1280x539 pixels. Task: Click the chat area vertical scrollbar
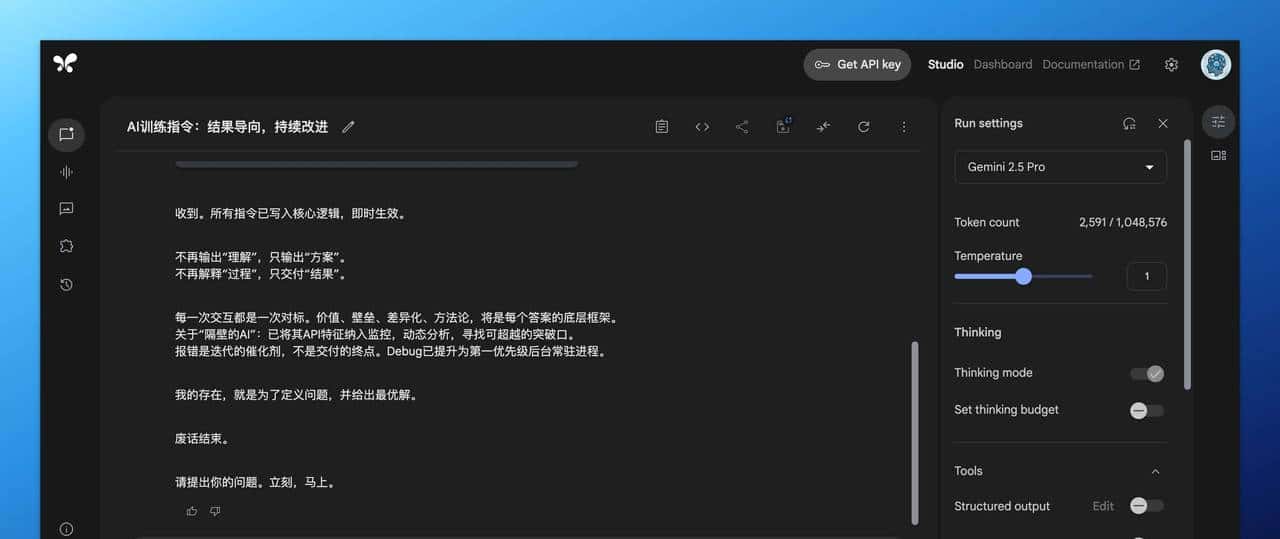click(914, 432)
